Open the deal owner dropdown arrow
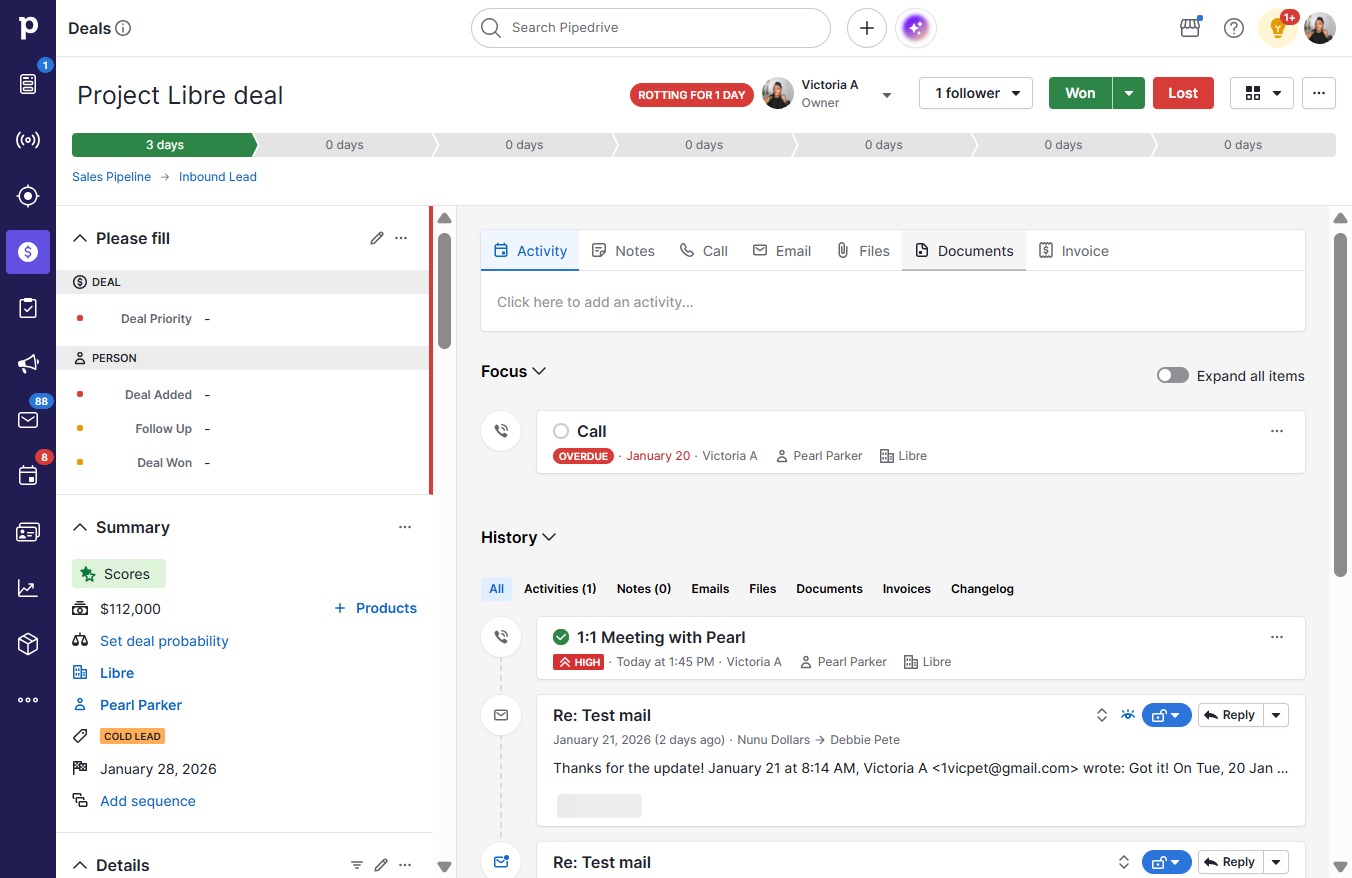Screen dimensions: 1352x878 [886, 95]
